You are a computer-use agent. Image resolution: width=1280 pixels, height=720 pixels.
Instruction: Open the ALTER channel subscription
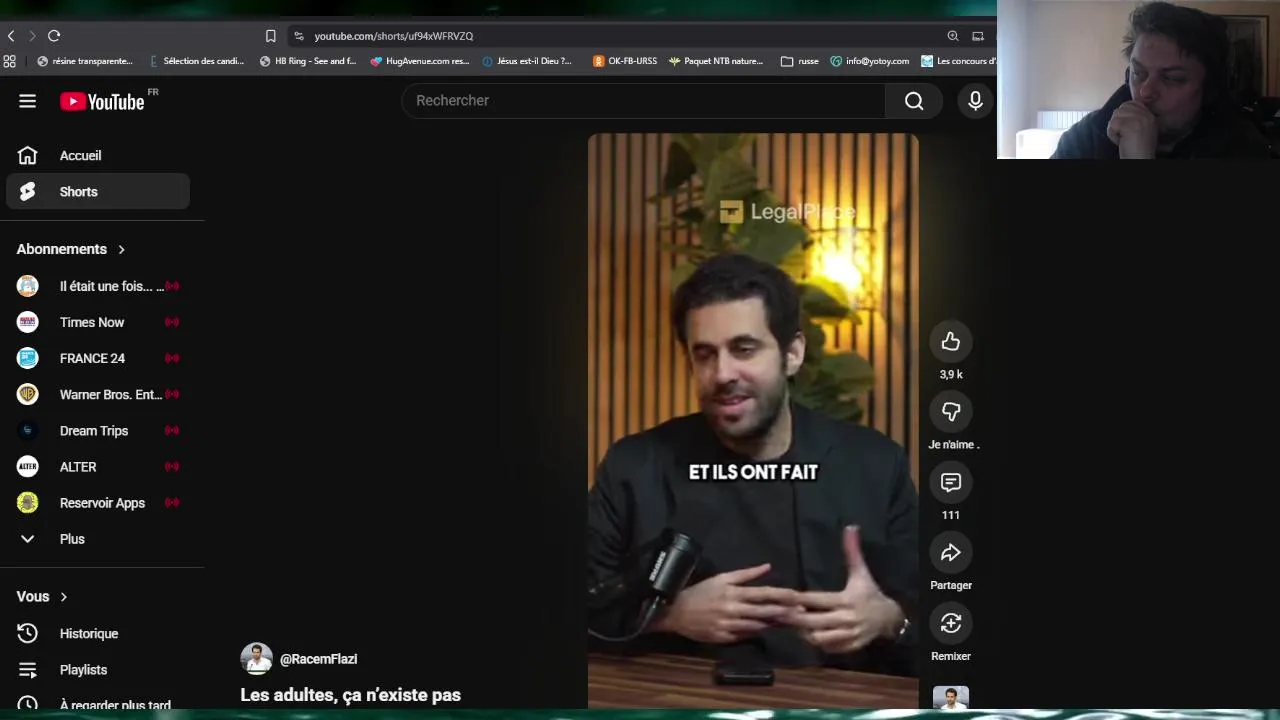click(98, 467)
